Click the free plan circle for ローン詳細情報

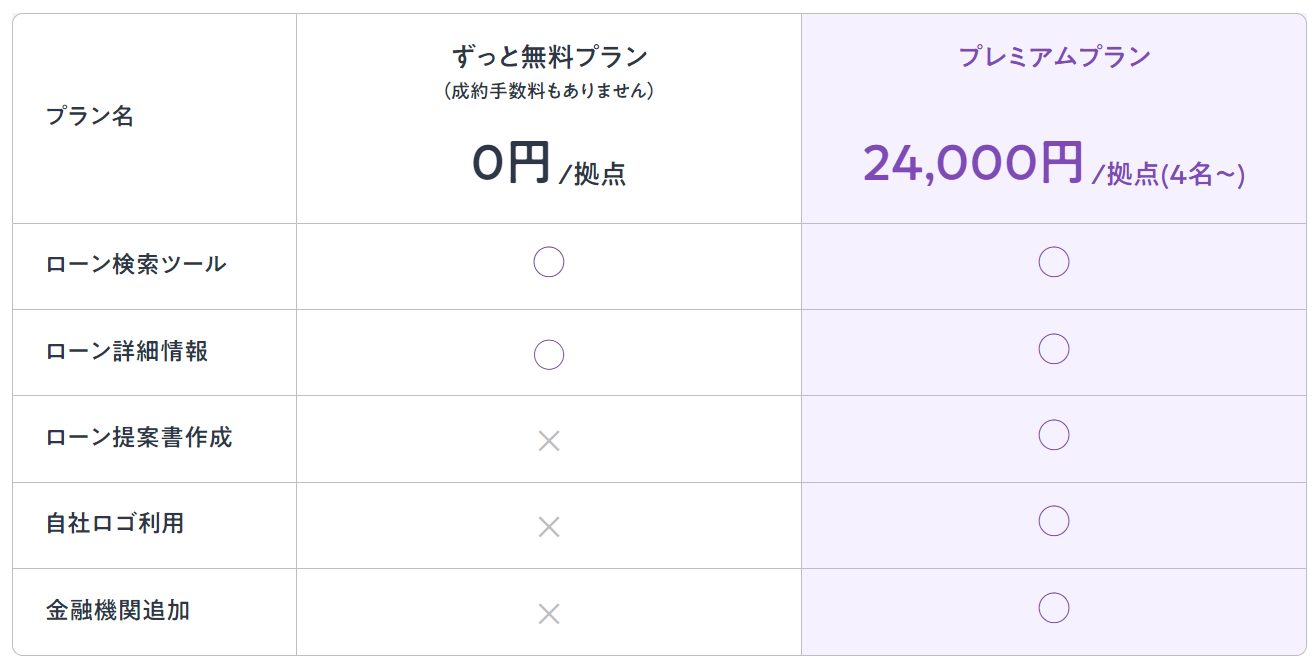point(549,354)
